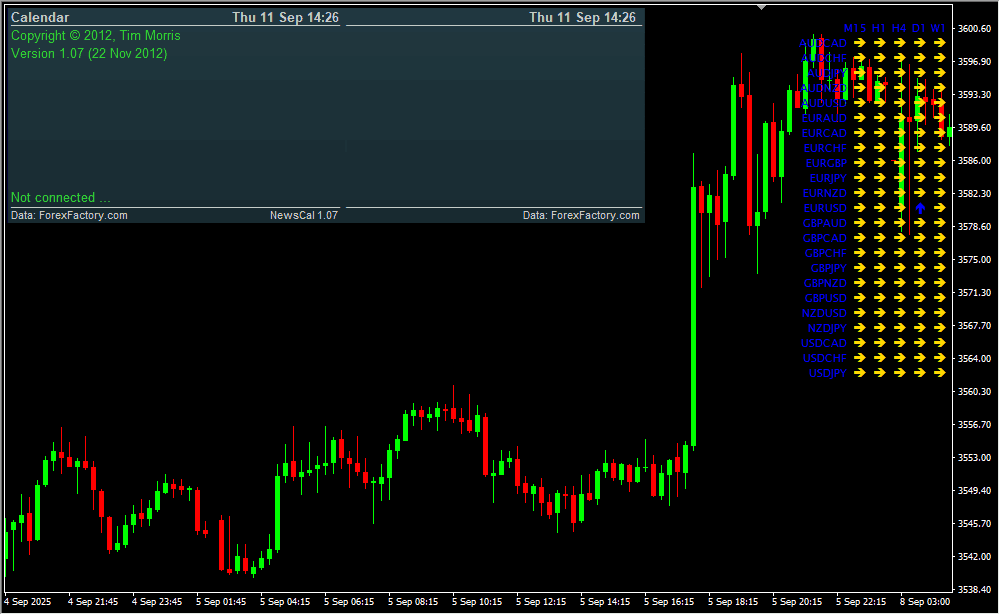This screenshot has height=615, width=1000.
Task: Select the M15 timeframe column header
Action: click(x=855, y=29)
